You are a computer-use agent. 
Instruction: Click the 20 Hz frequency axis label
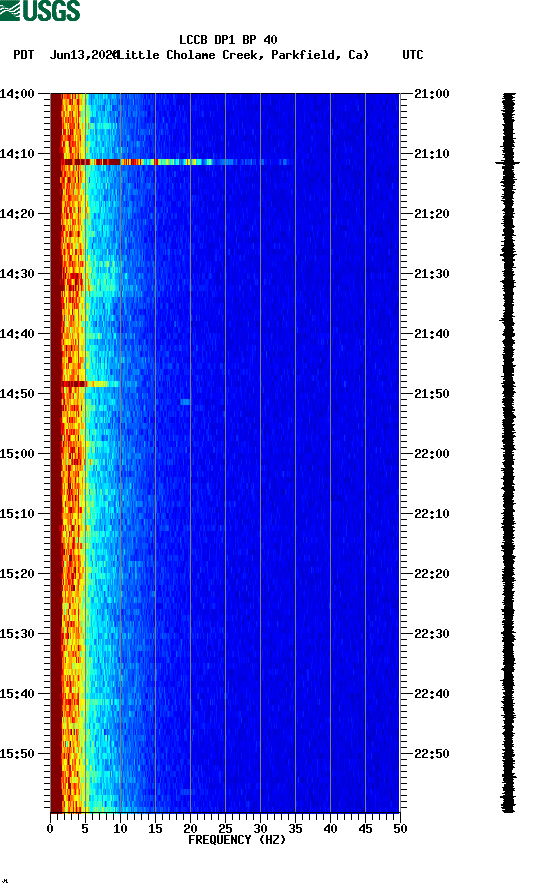pyautogui.click(x=190, y=829)
